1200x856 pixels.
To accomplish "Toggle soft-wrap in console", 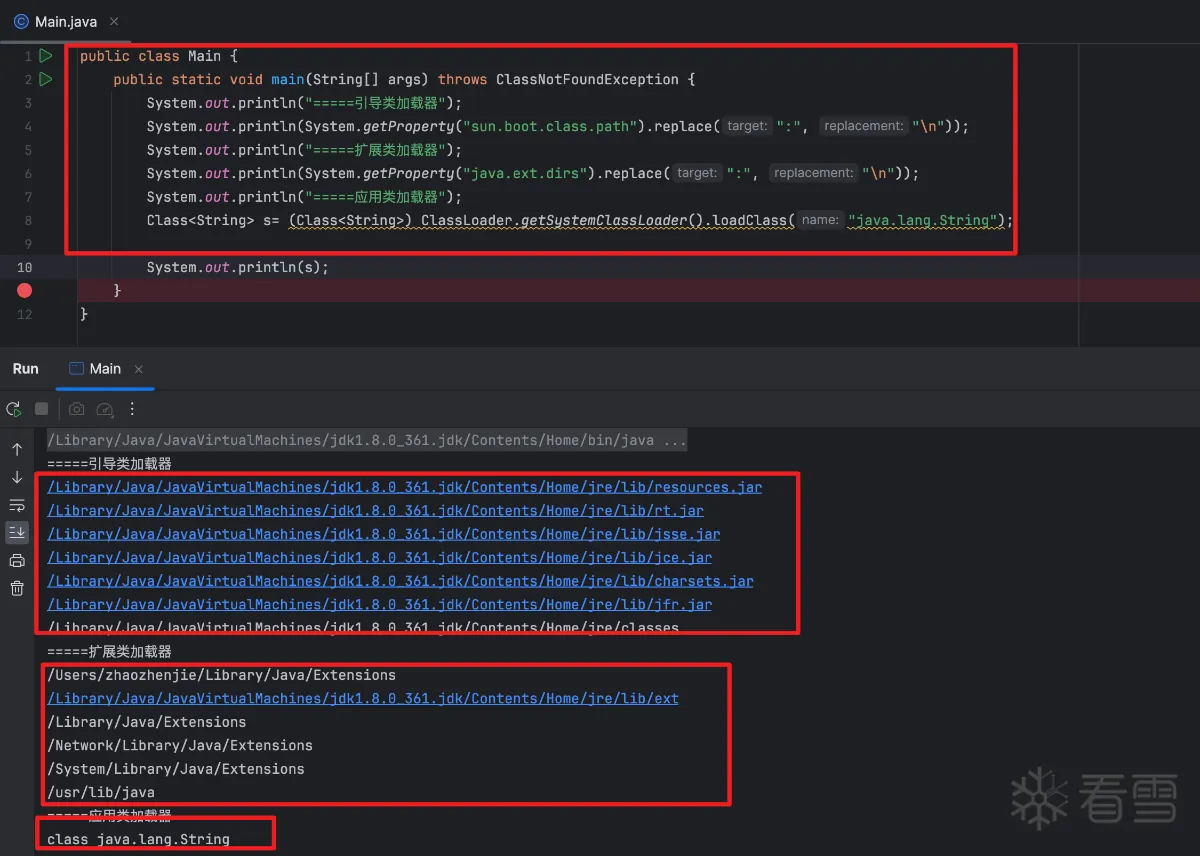I will click(17, 505).
